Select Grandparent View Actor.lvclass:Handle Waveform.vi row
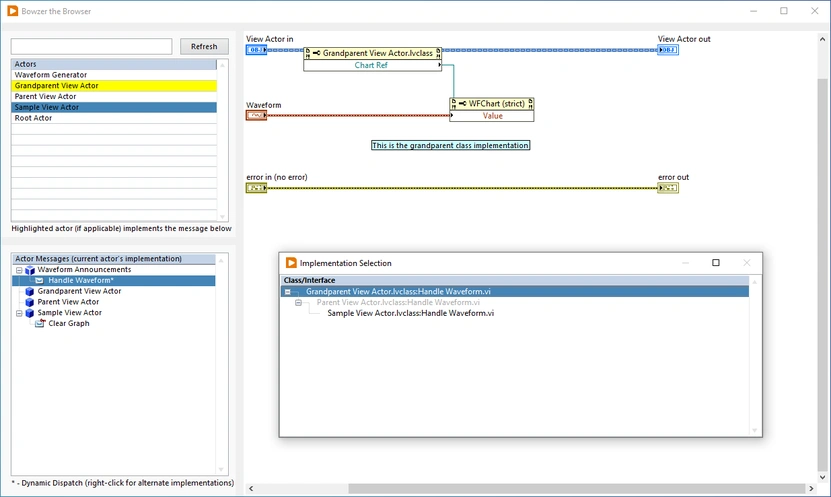 [x=515, y=291]
